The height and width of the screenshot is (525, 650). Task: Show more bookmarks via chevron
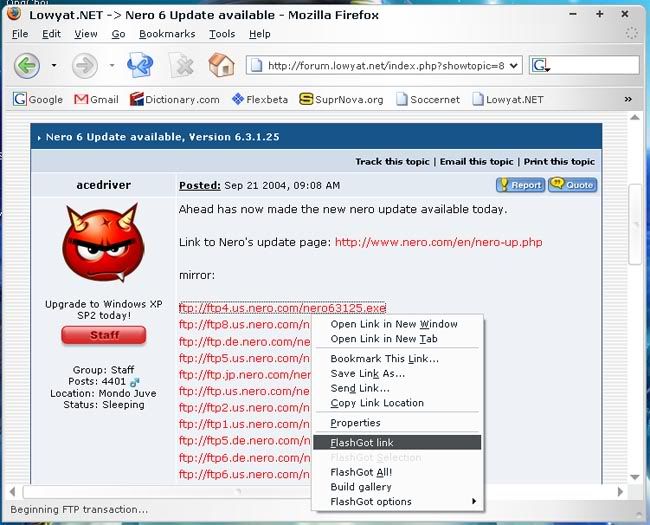628,99
